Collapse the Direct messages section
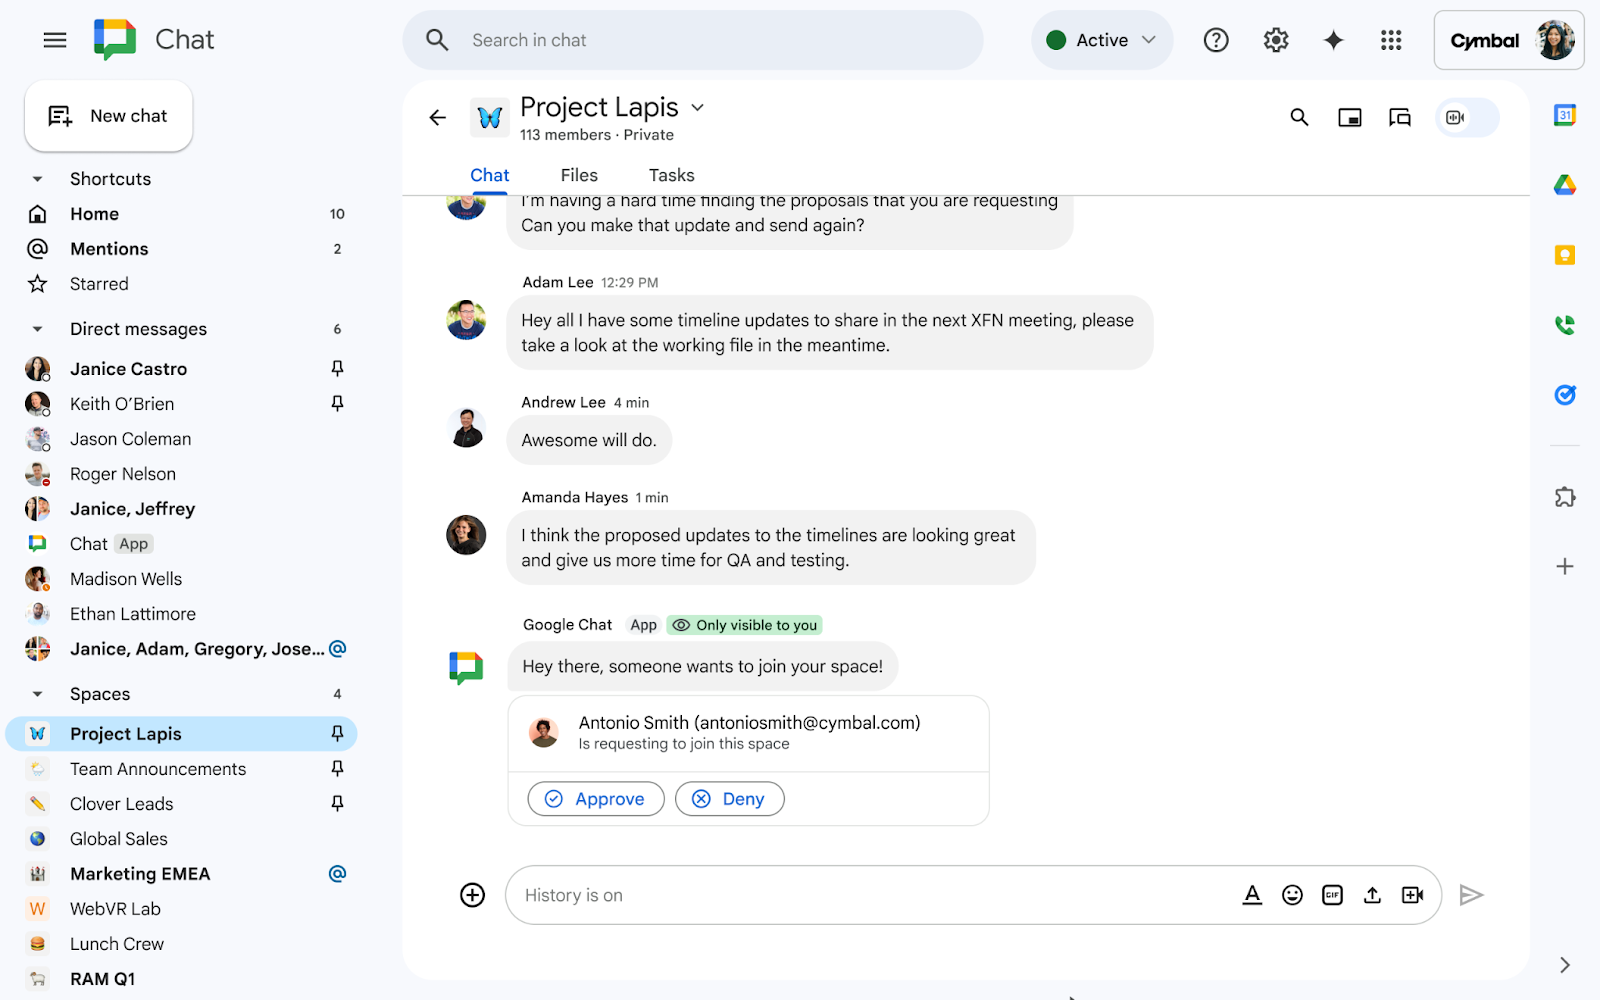This screenshot has width=1600, height=1000. pos(38,329)
